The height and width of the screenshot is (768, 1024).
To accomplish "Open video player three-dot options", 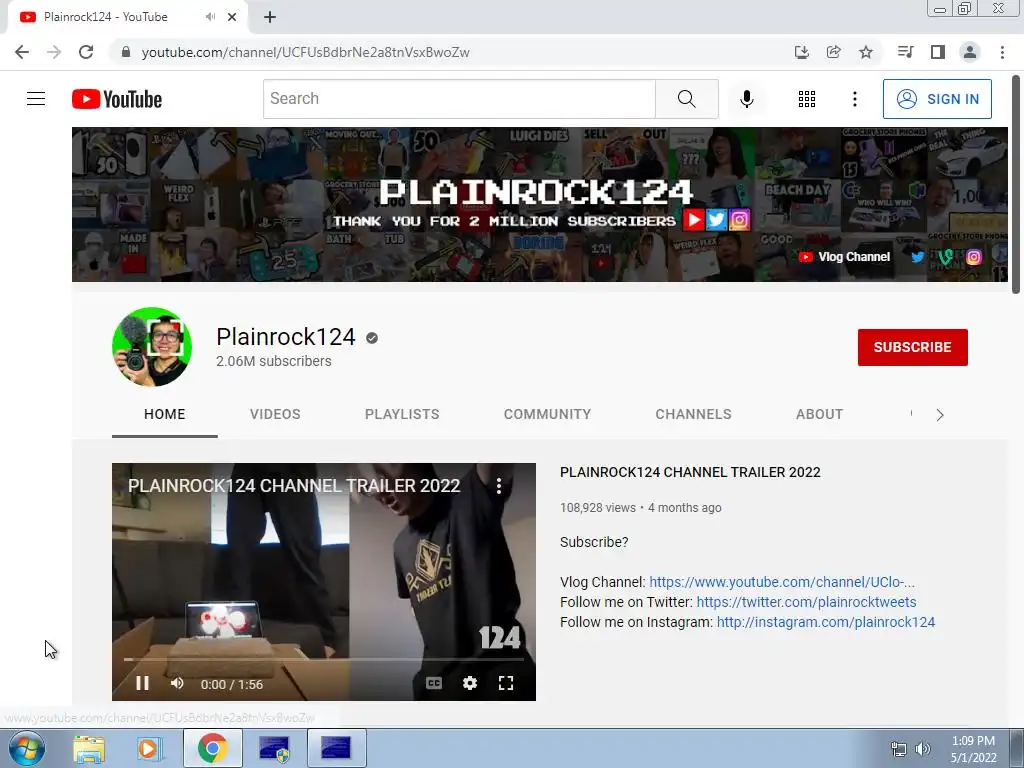I will click(x=499, y=485).
